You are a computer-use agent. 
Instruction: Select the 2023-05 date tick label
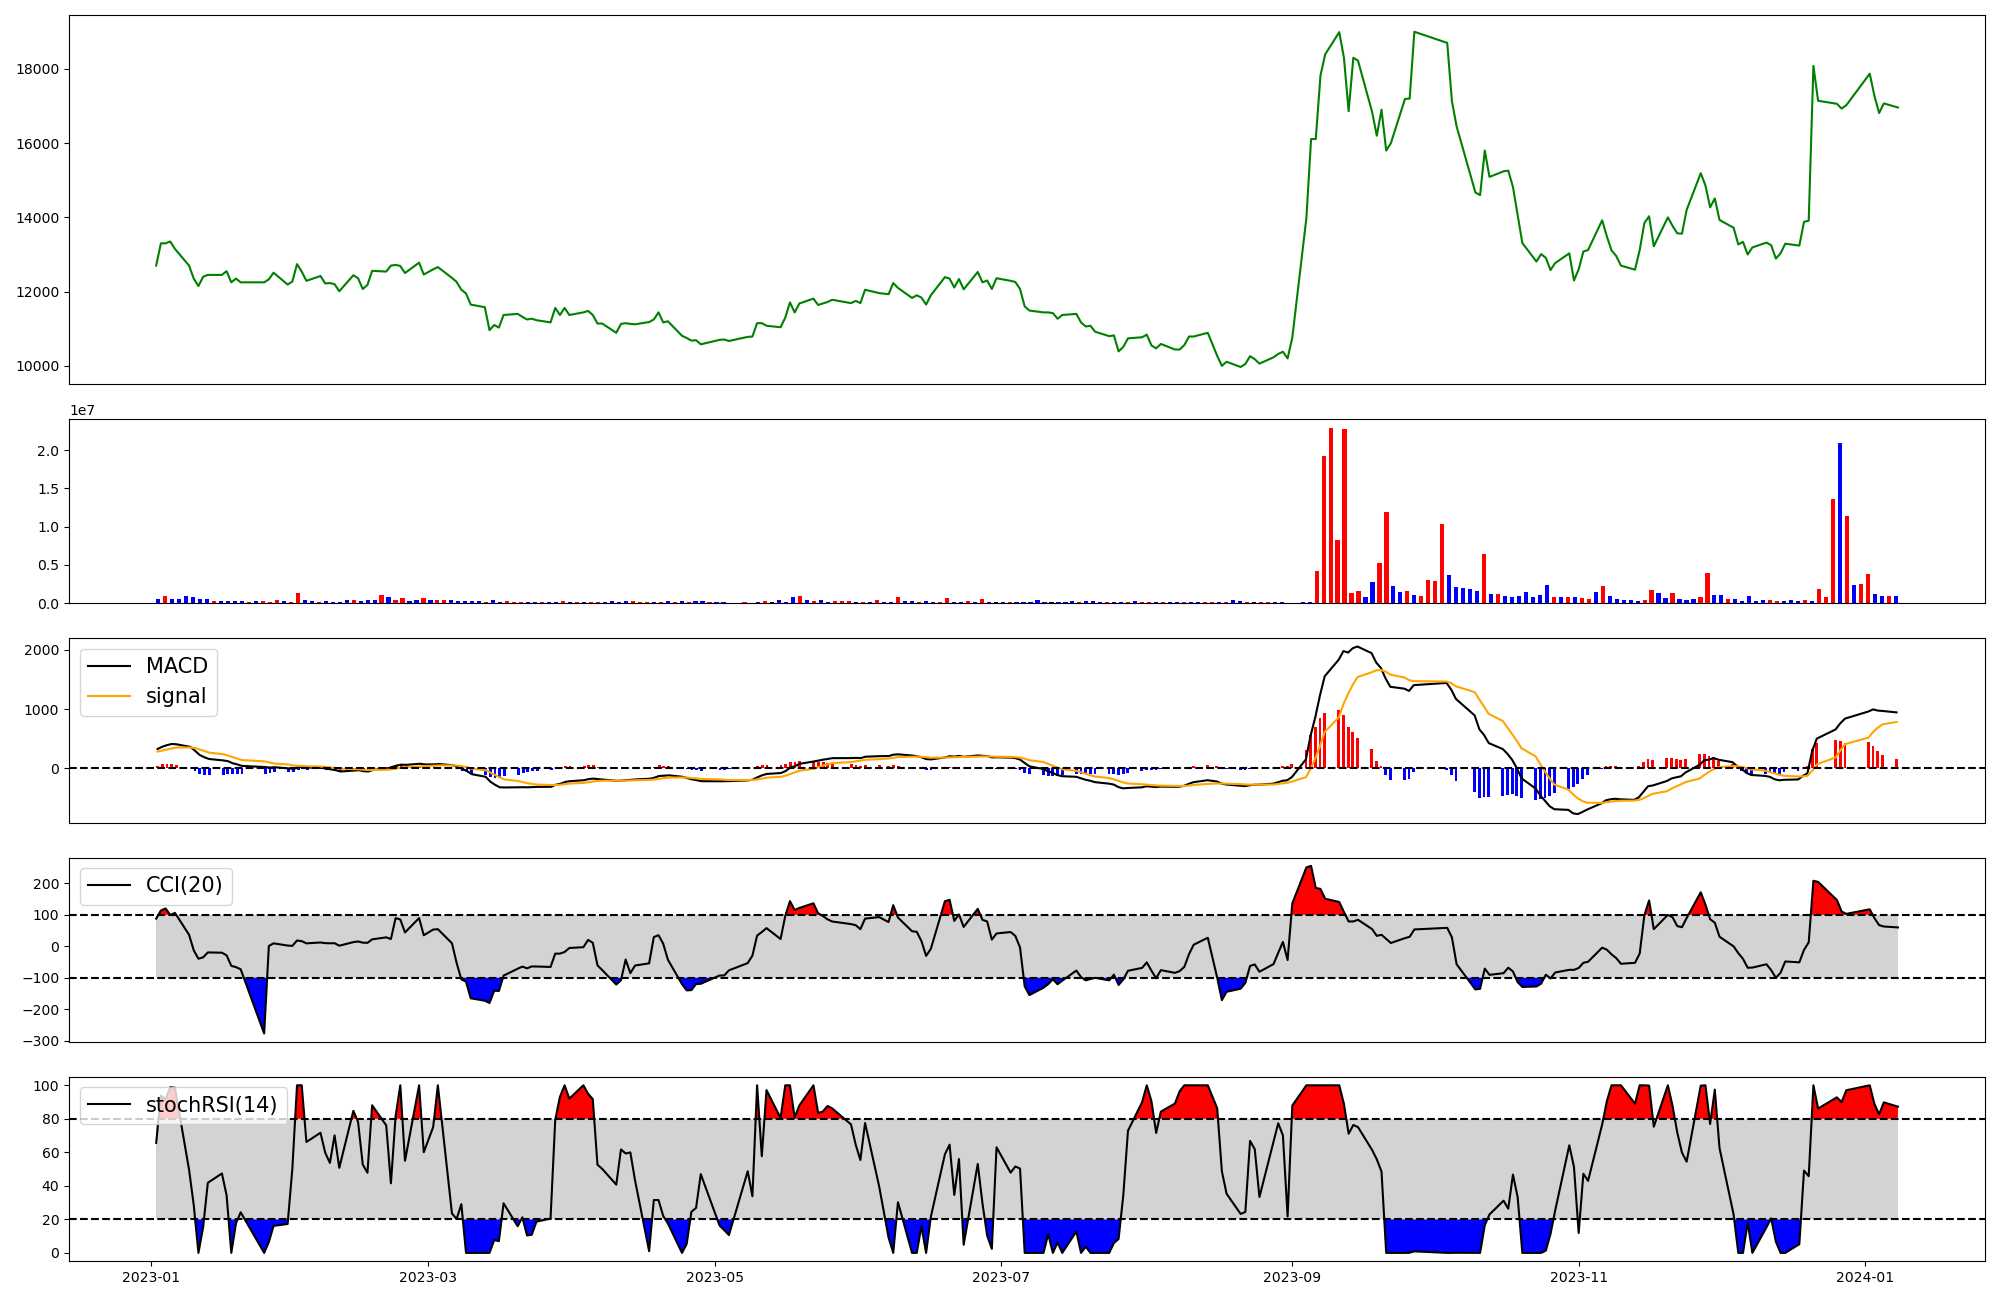(x=715, y=1277)
